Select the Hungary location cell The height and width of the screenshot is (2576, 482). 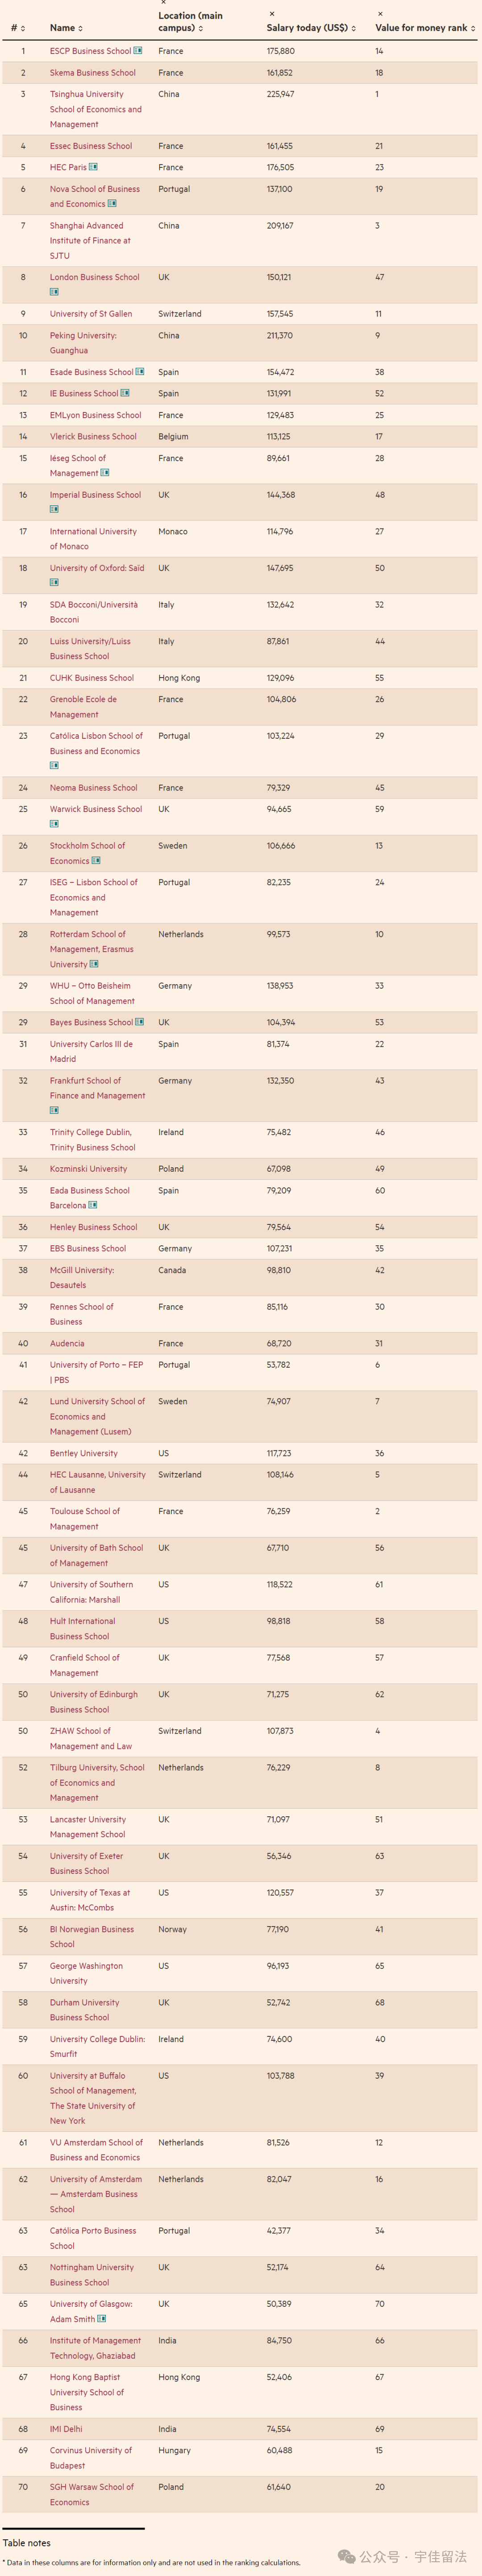tap(174, 2451)
